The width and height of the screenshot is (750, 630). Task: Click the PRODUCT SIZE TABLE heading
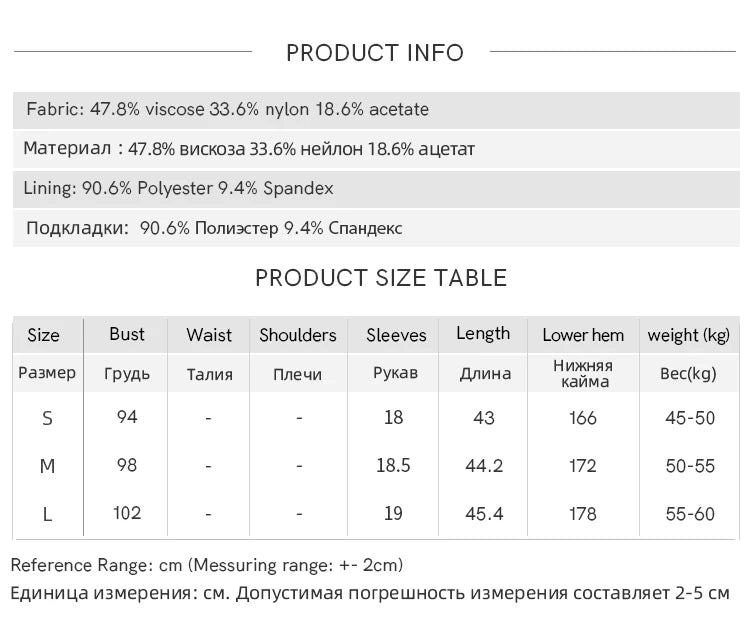(x=381, y=278)
